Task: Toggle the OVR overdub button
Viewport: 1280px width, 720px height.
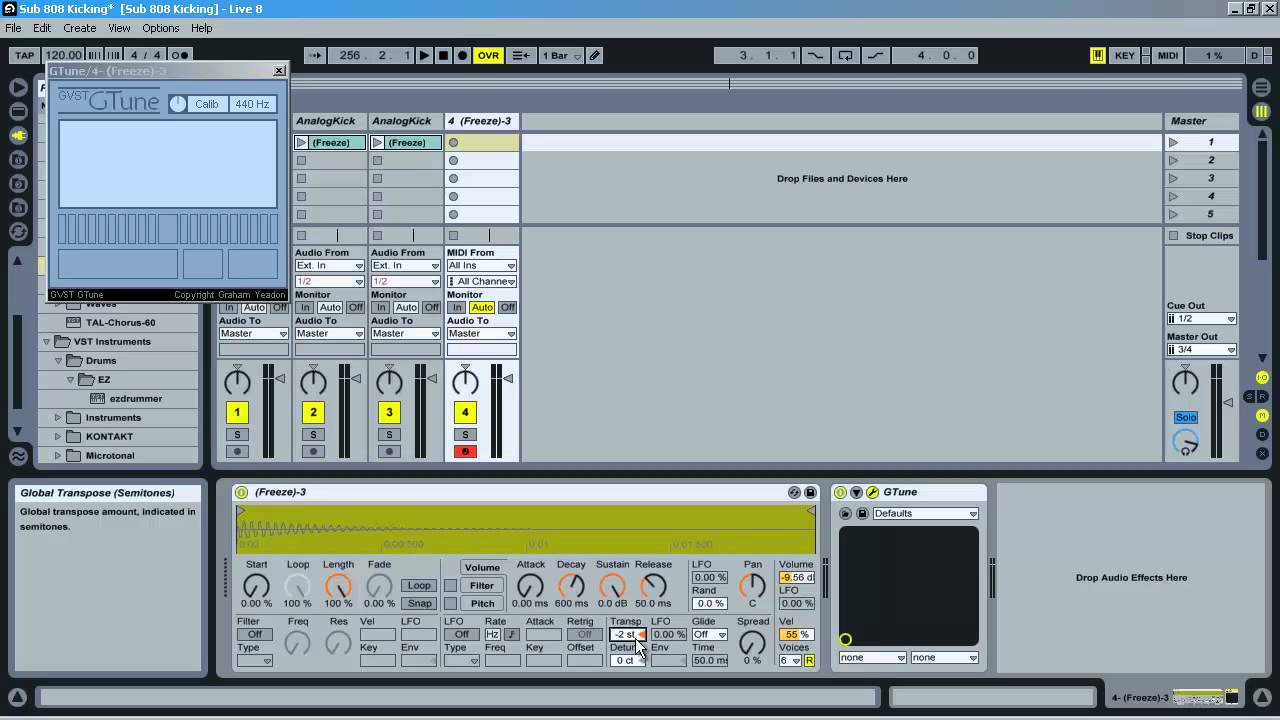Action: coord(488,56)
